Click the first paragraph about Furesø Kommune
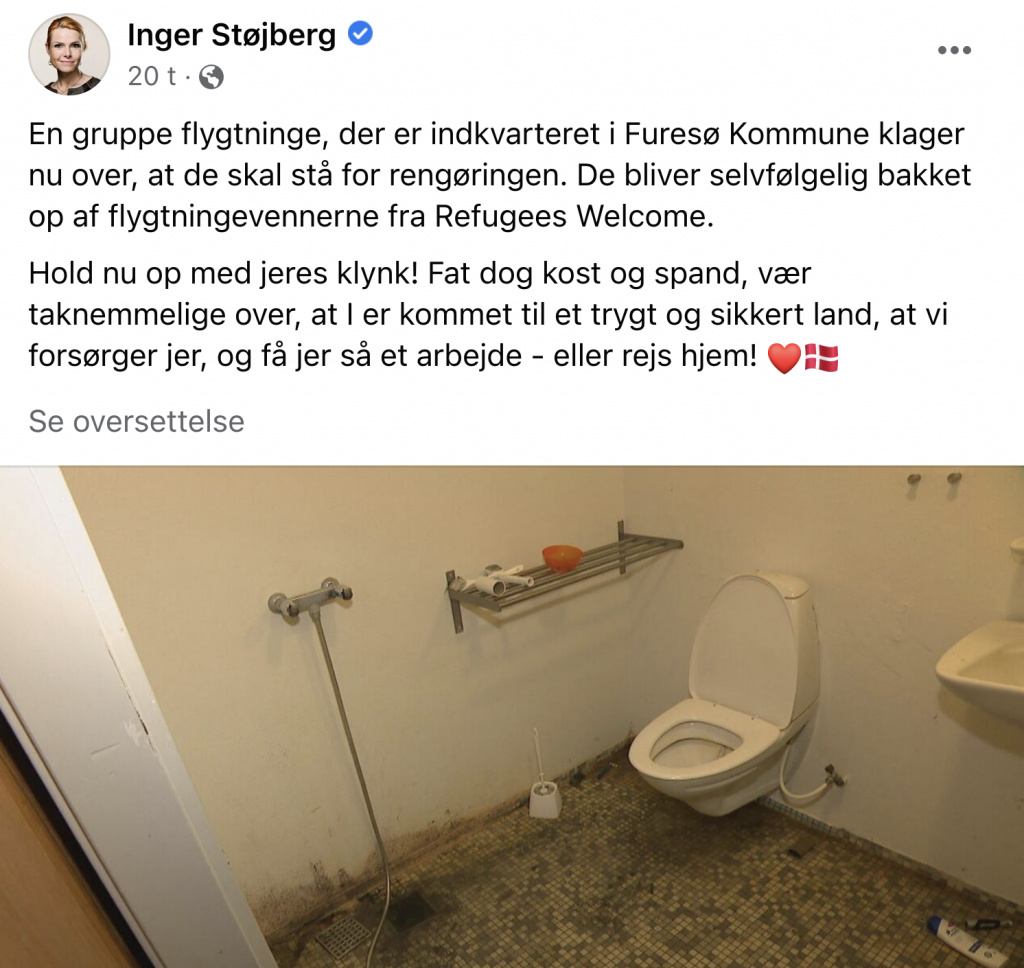 pyautogui.click(x=500, y=175)
